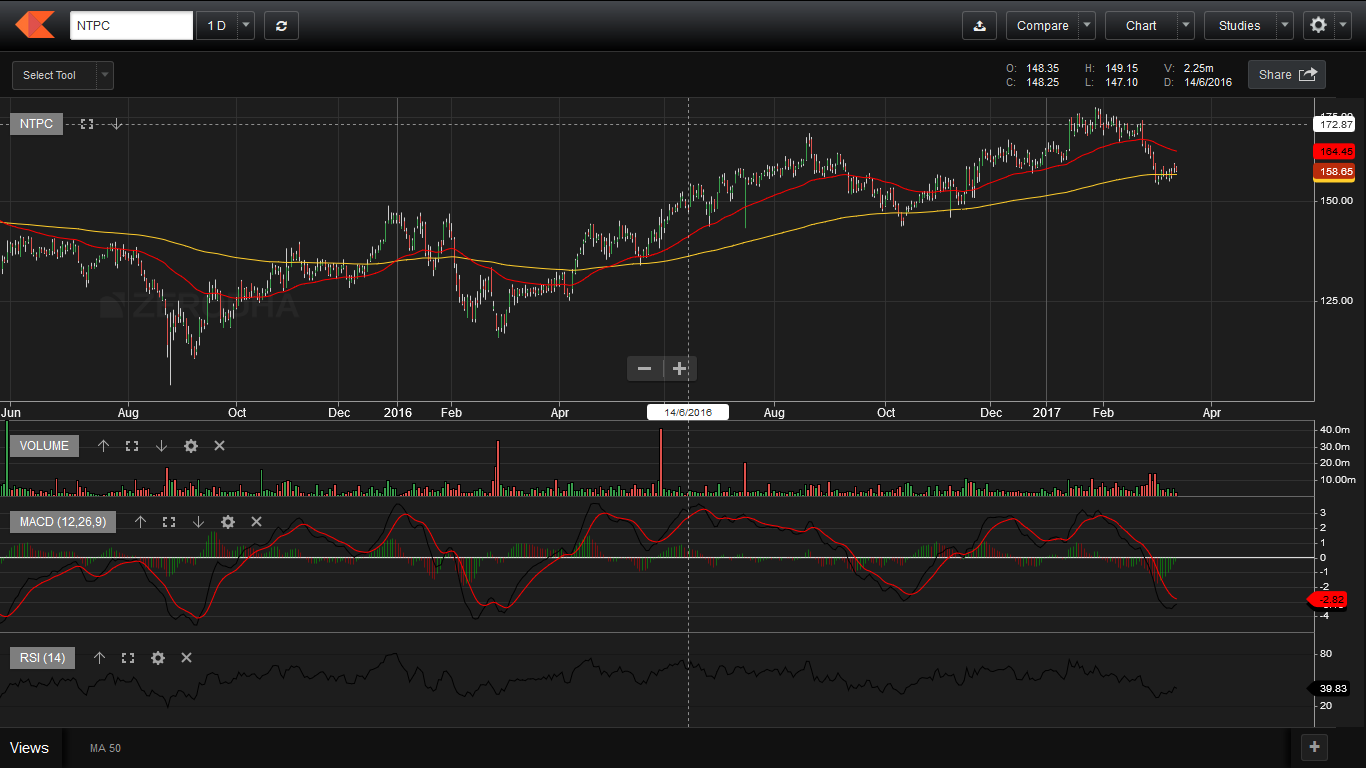Close the MACD panel
The height and width of the screenshot is (768, 1366).
click(256, 522)
